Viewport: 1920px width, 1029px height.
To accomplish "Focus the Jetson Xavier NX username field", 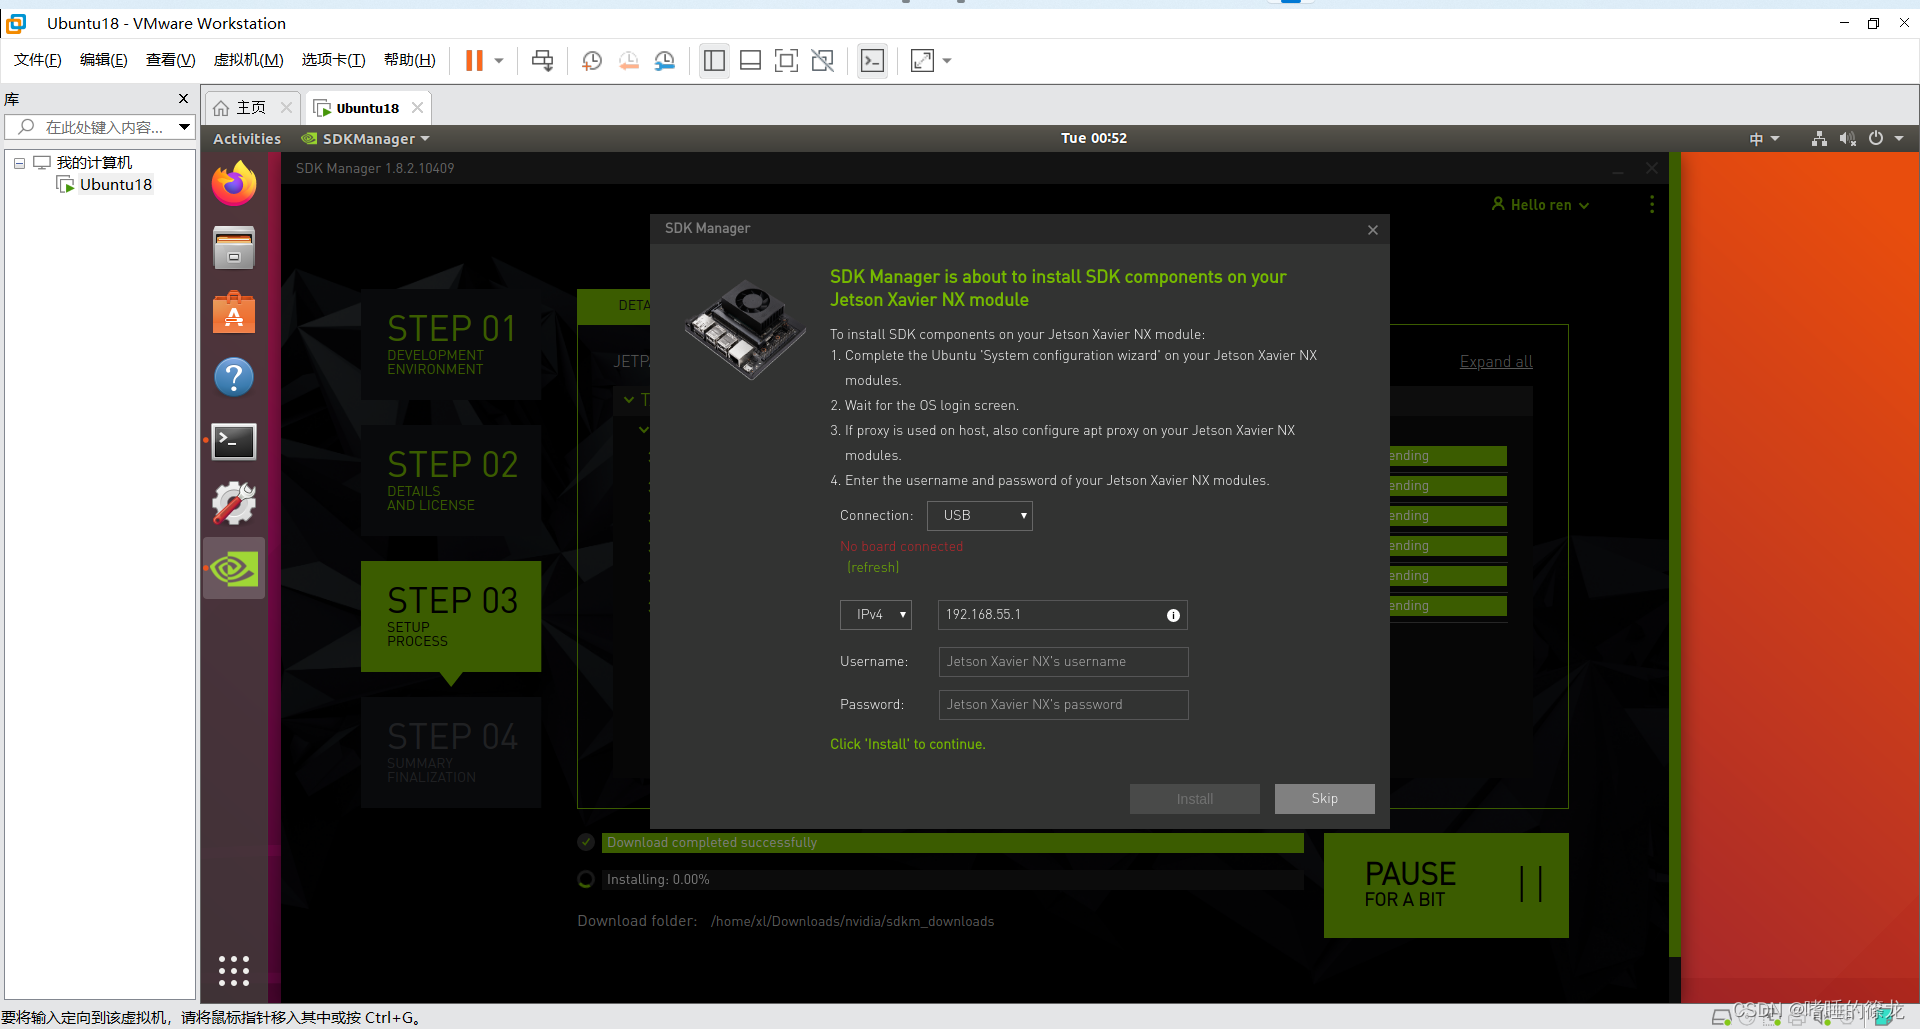I will click(1063, 661).
